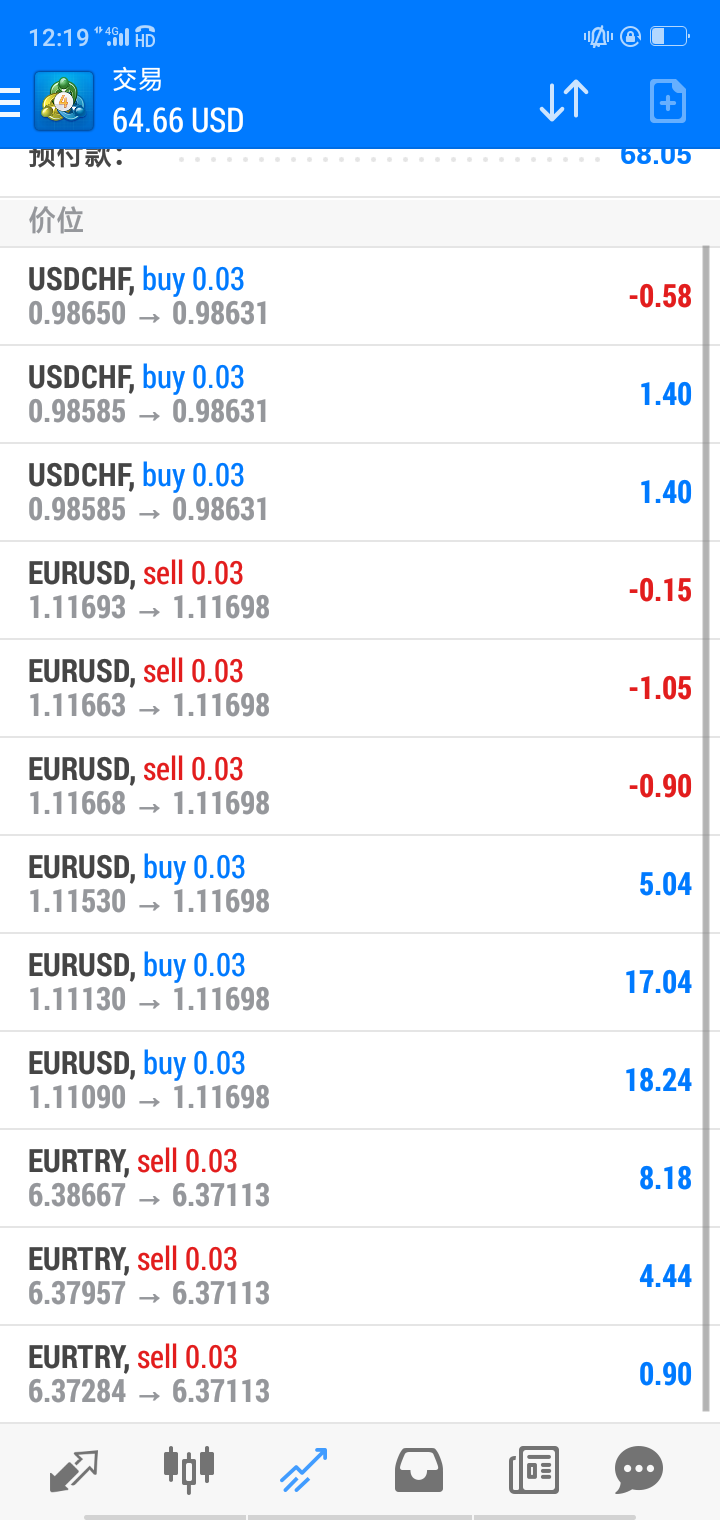This screenshot has width=720, height=1520.
Task: Select USDCHF buy position opened at 0.98650
Action: tap(350, 296)
